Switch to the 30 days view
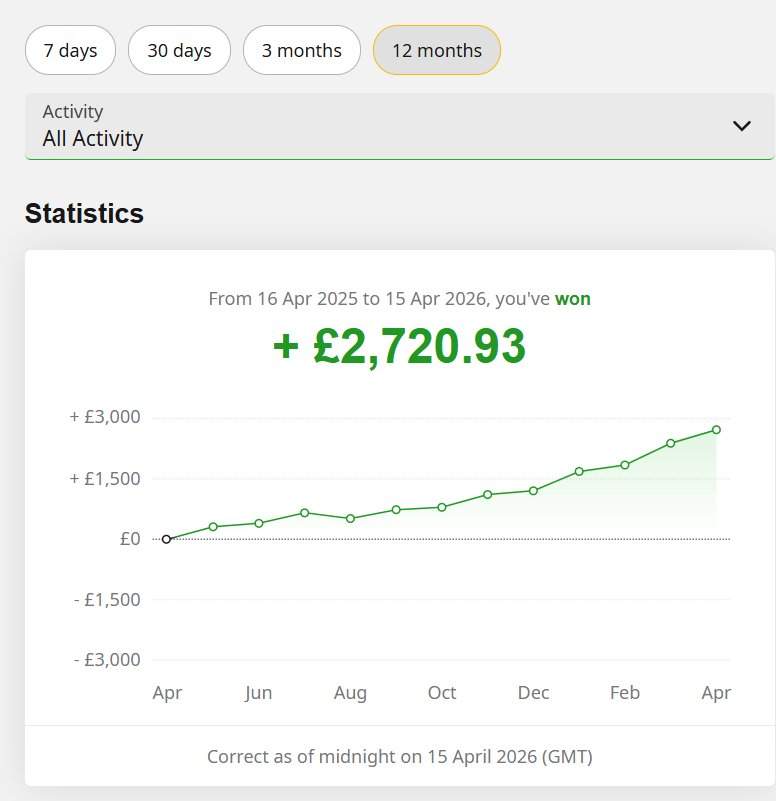The width and height of the screenshot is (776, 801). click(x=179, y=50)
